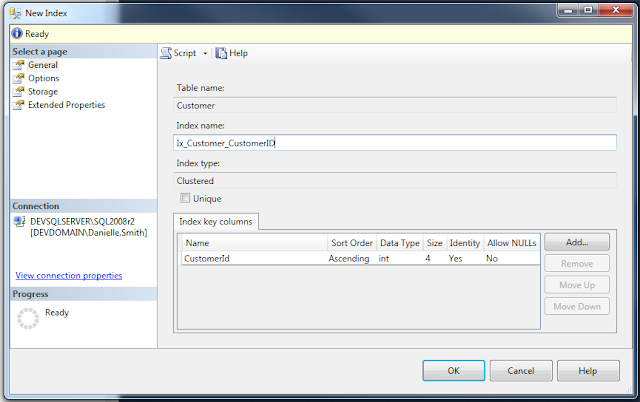640x402 pixels.
Task: Click the Index name input field
Action: tap(395, 143)
